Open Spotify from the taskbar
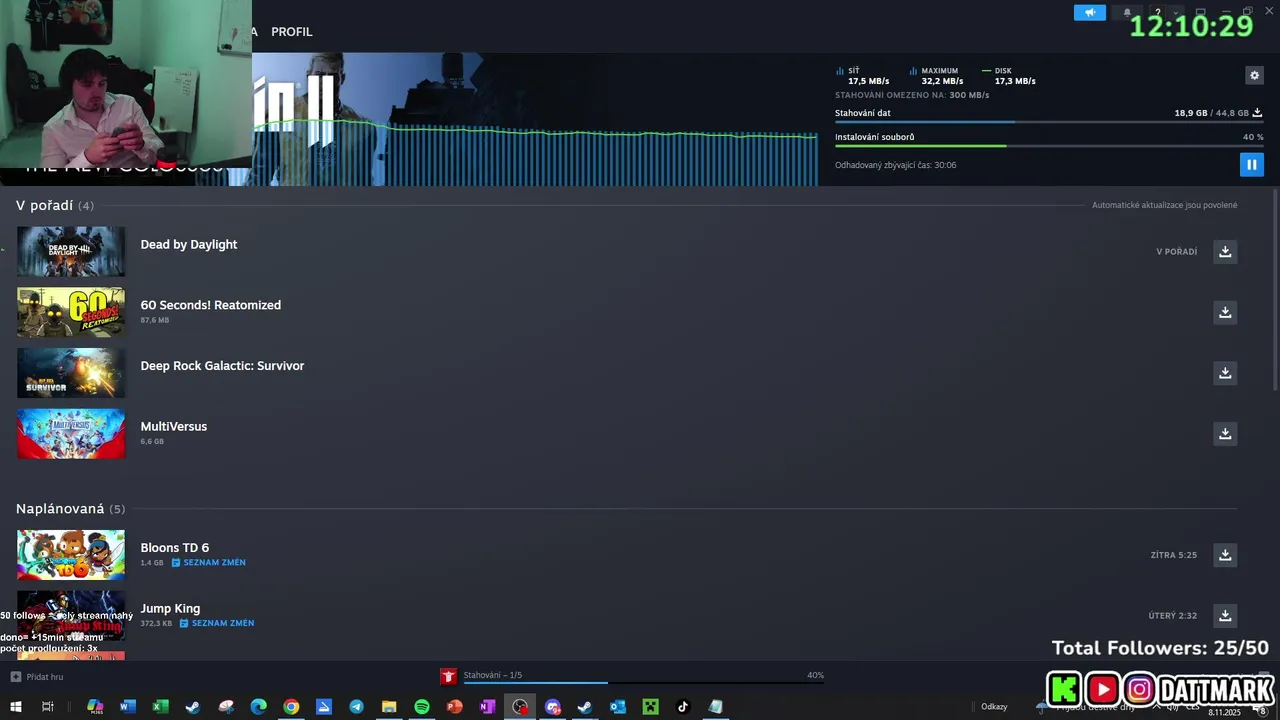Viewport: 1280px width, 720px height. pos(422,707)
